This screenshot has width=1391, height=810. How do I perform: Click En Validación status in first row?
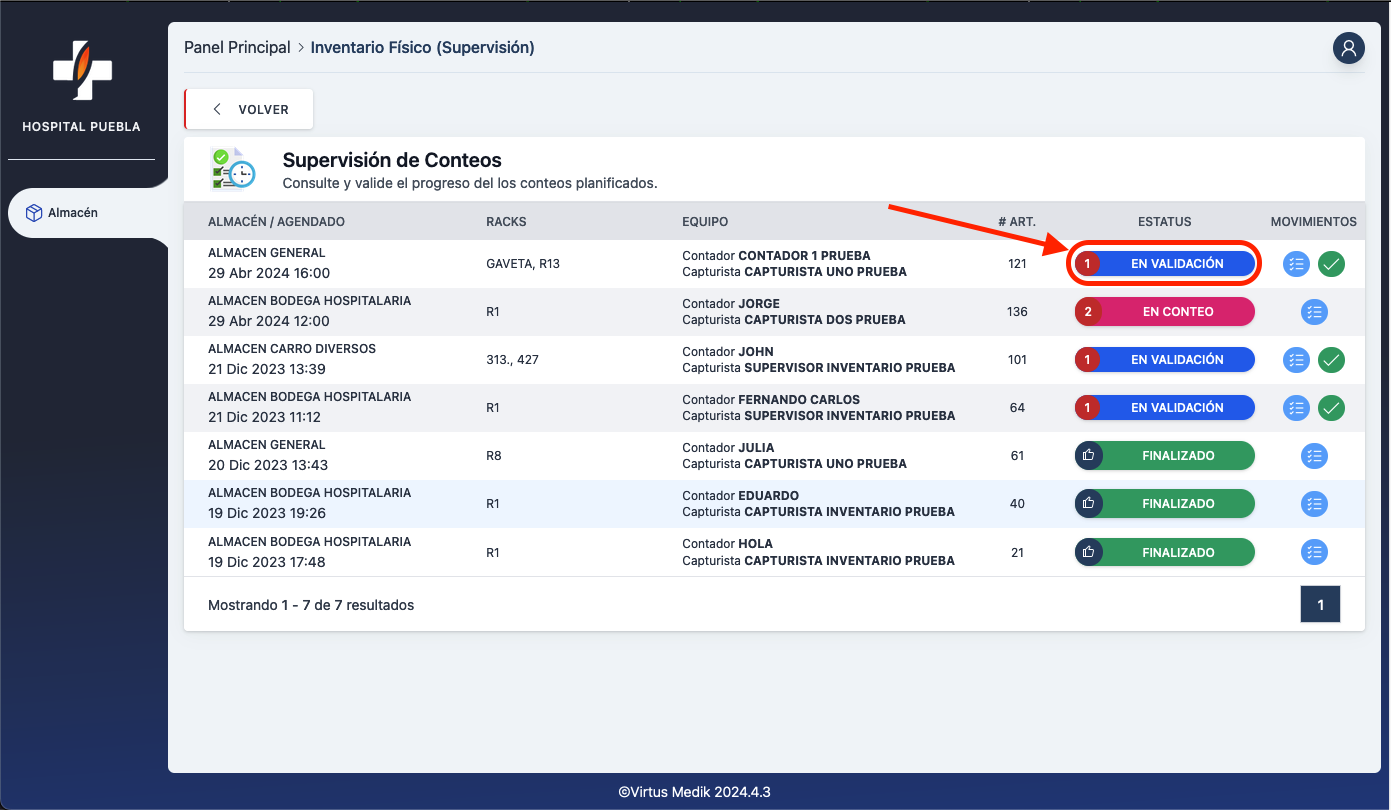pos(1164,264)
